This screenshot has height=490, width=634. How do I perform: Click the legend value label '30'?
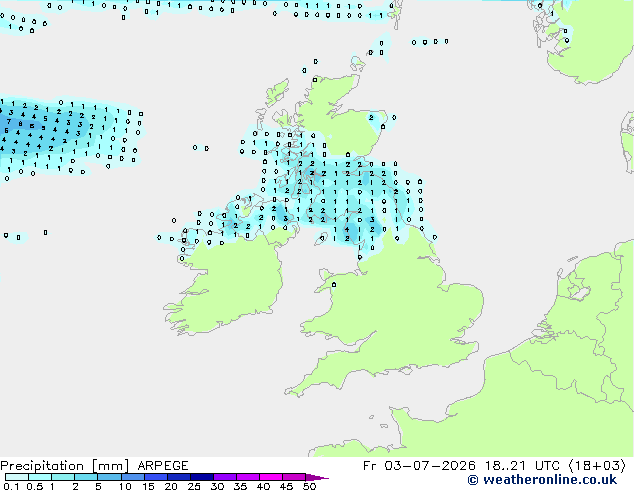tap(217, 486)
